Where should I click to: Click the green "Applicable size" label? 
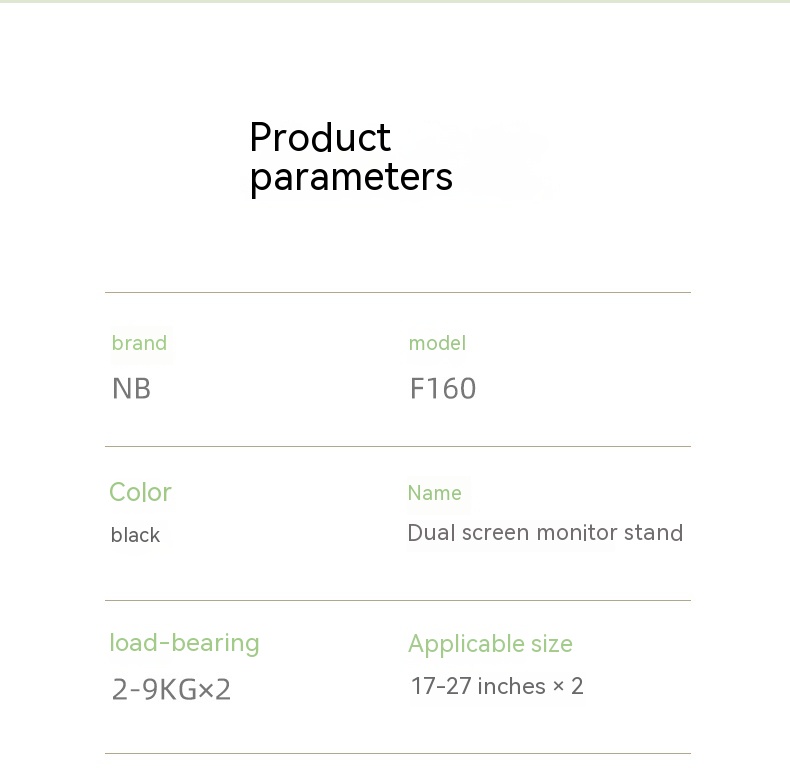tap(490, 644)
